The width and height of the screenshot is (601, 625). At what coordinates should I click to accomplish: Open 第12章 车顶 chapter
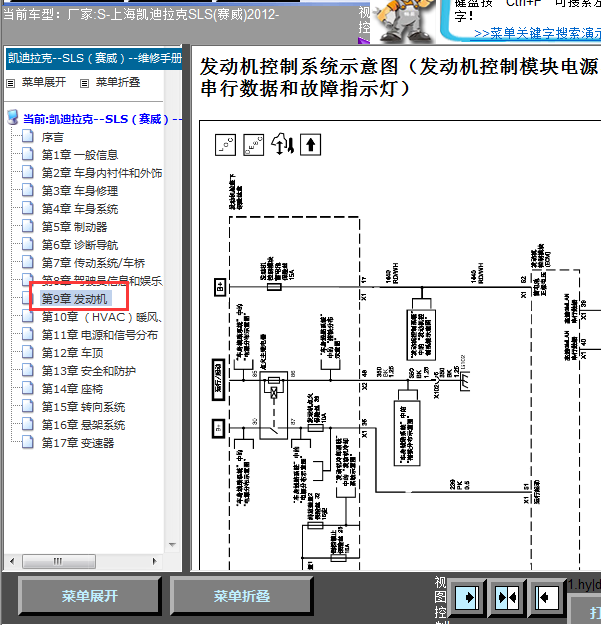tap(73, 353)
